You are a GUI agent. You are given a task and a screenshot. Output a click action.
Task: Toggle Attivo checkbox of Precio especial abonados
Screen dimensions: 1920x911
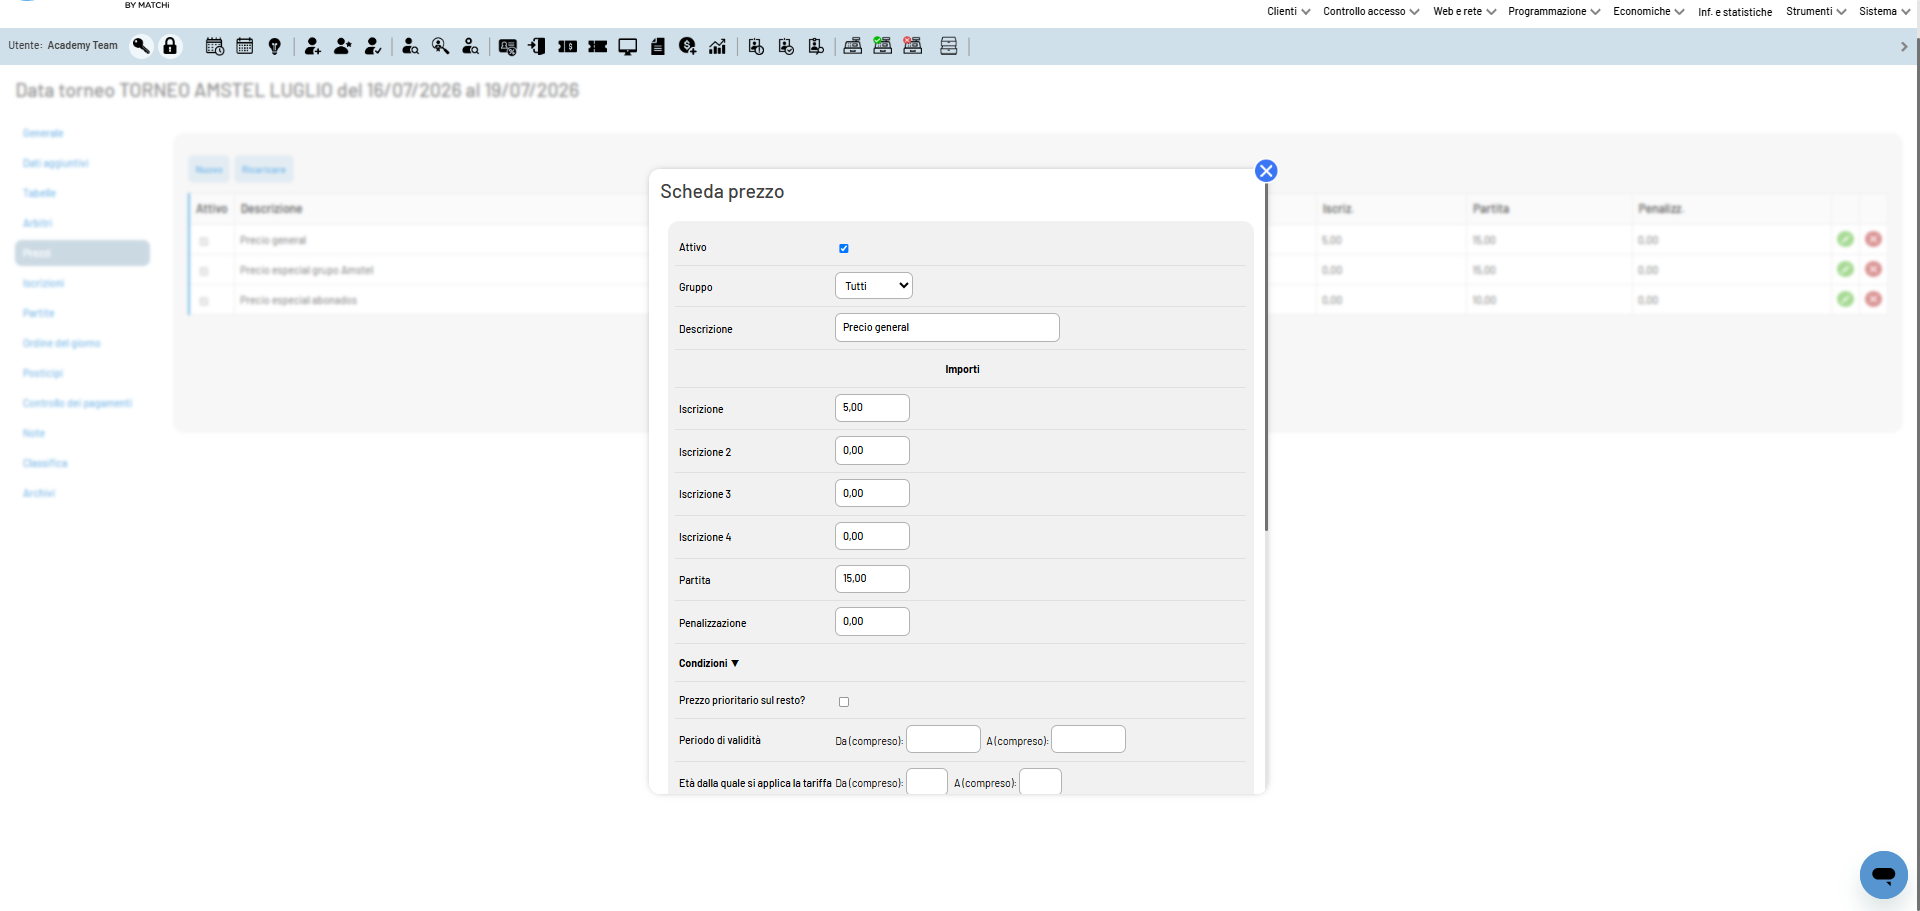tap(204, 301)
